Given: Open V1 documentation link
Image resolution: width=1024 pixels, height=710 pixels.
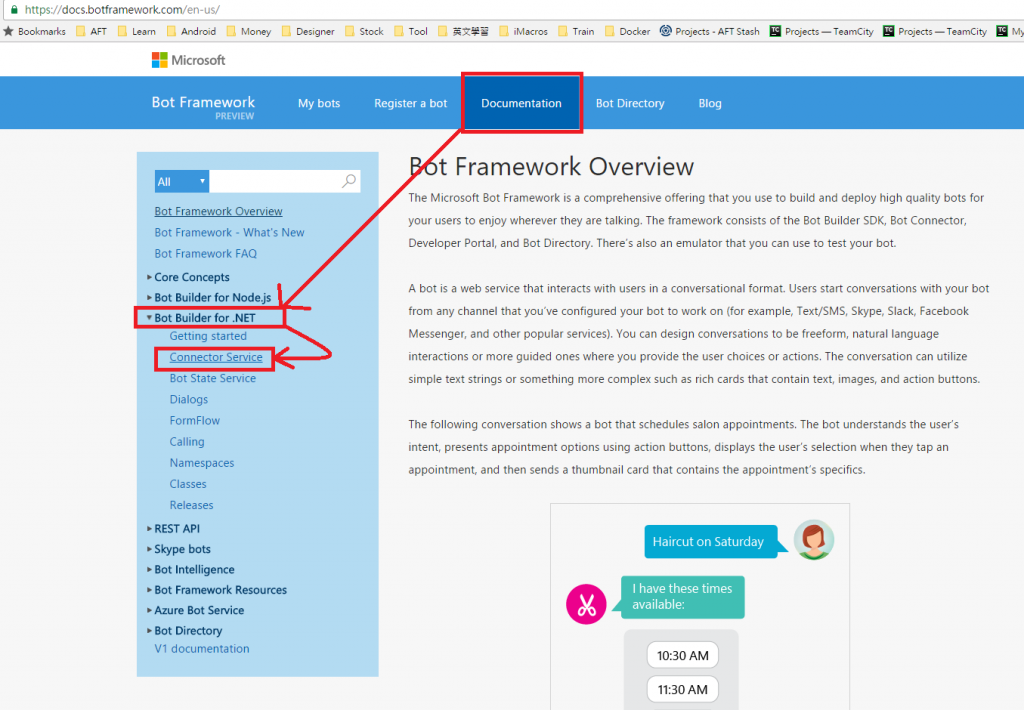Looking at the screenshot, I should tap(201, 649).
